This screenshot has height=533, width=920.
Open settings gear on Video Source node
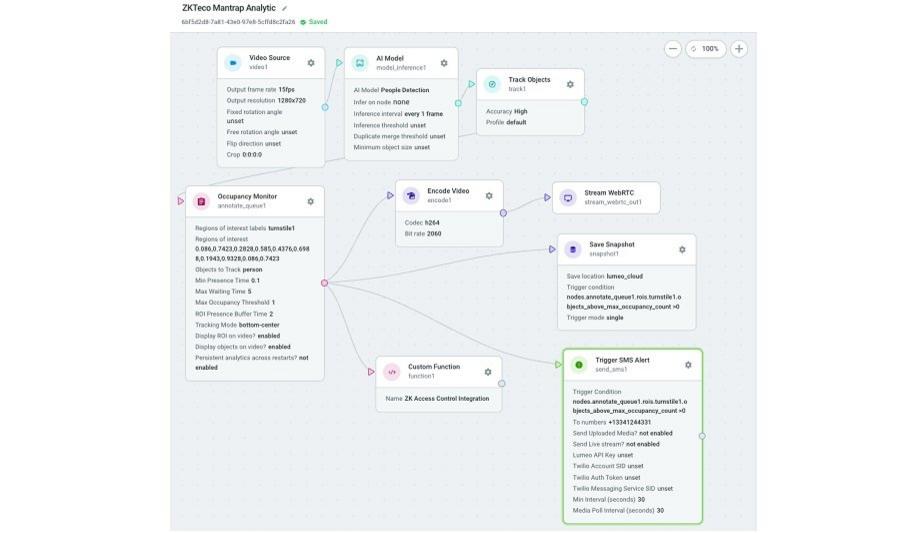(311, 63)
